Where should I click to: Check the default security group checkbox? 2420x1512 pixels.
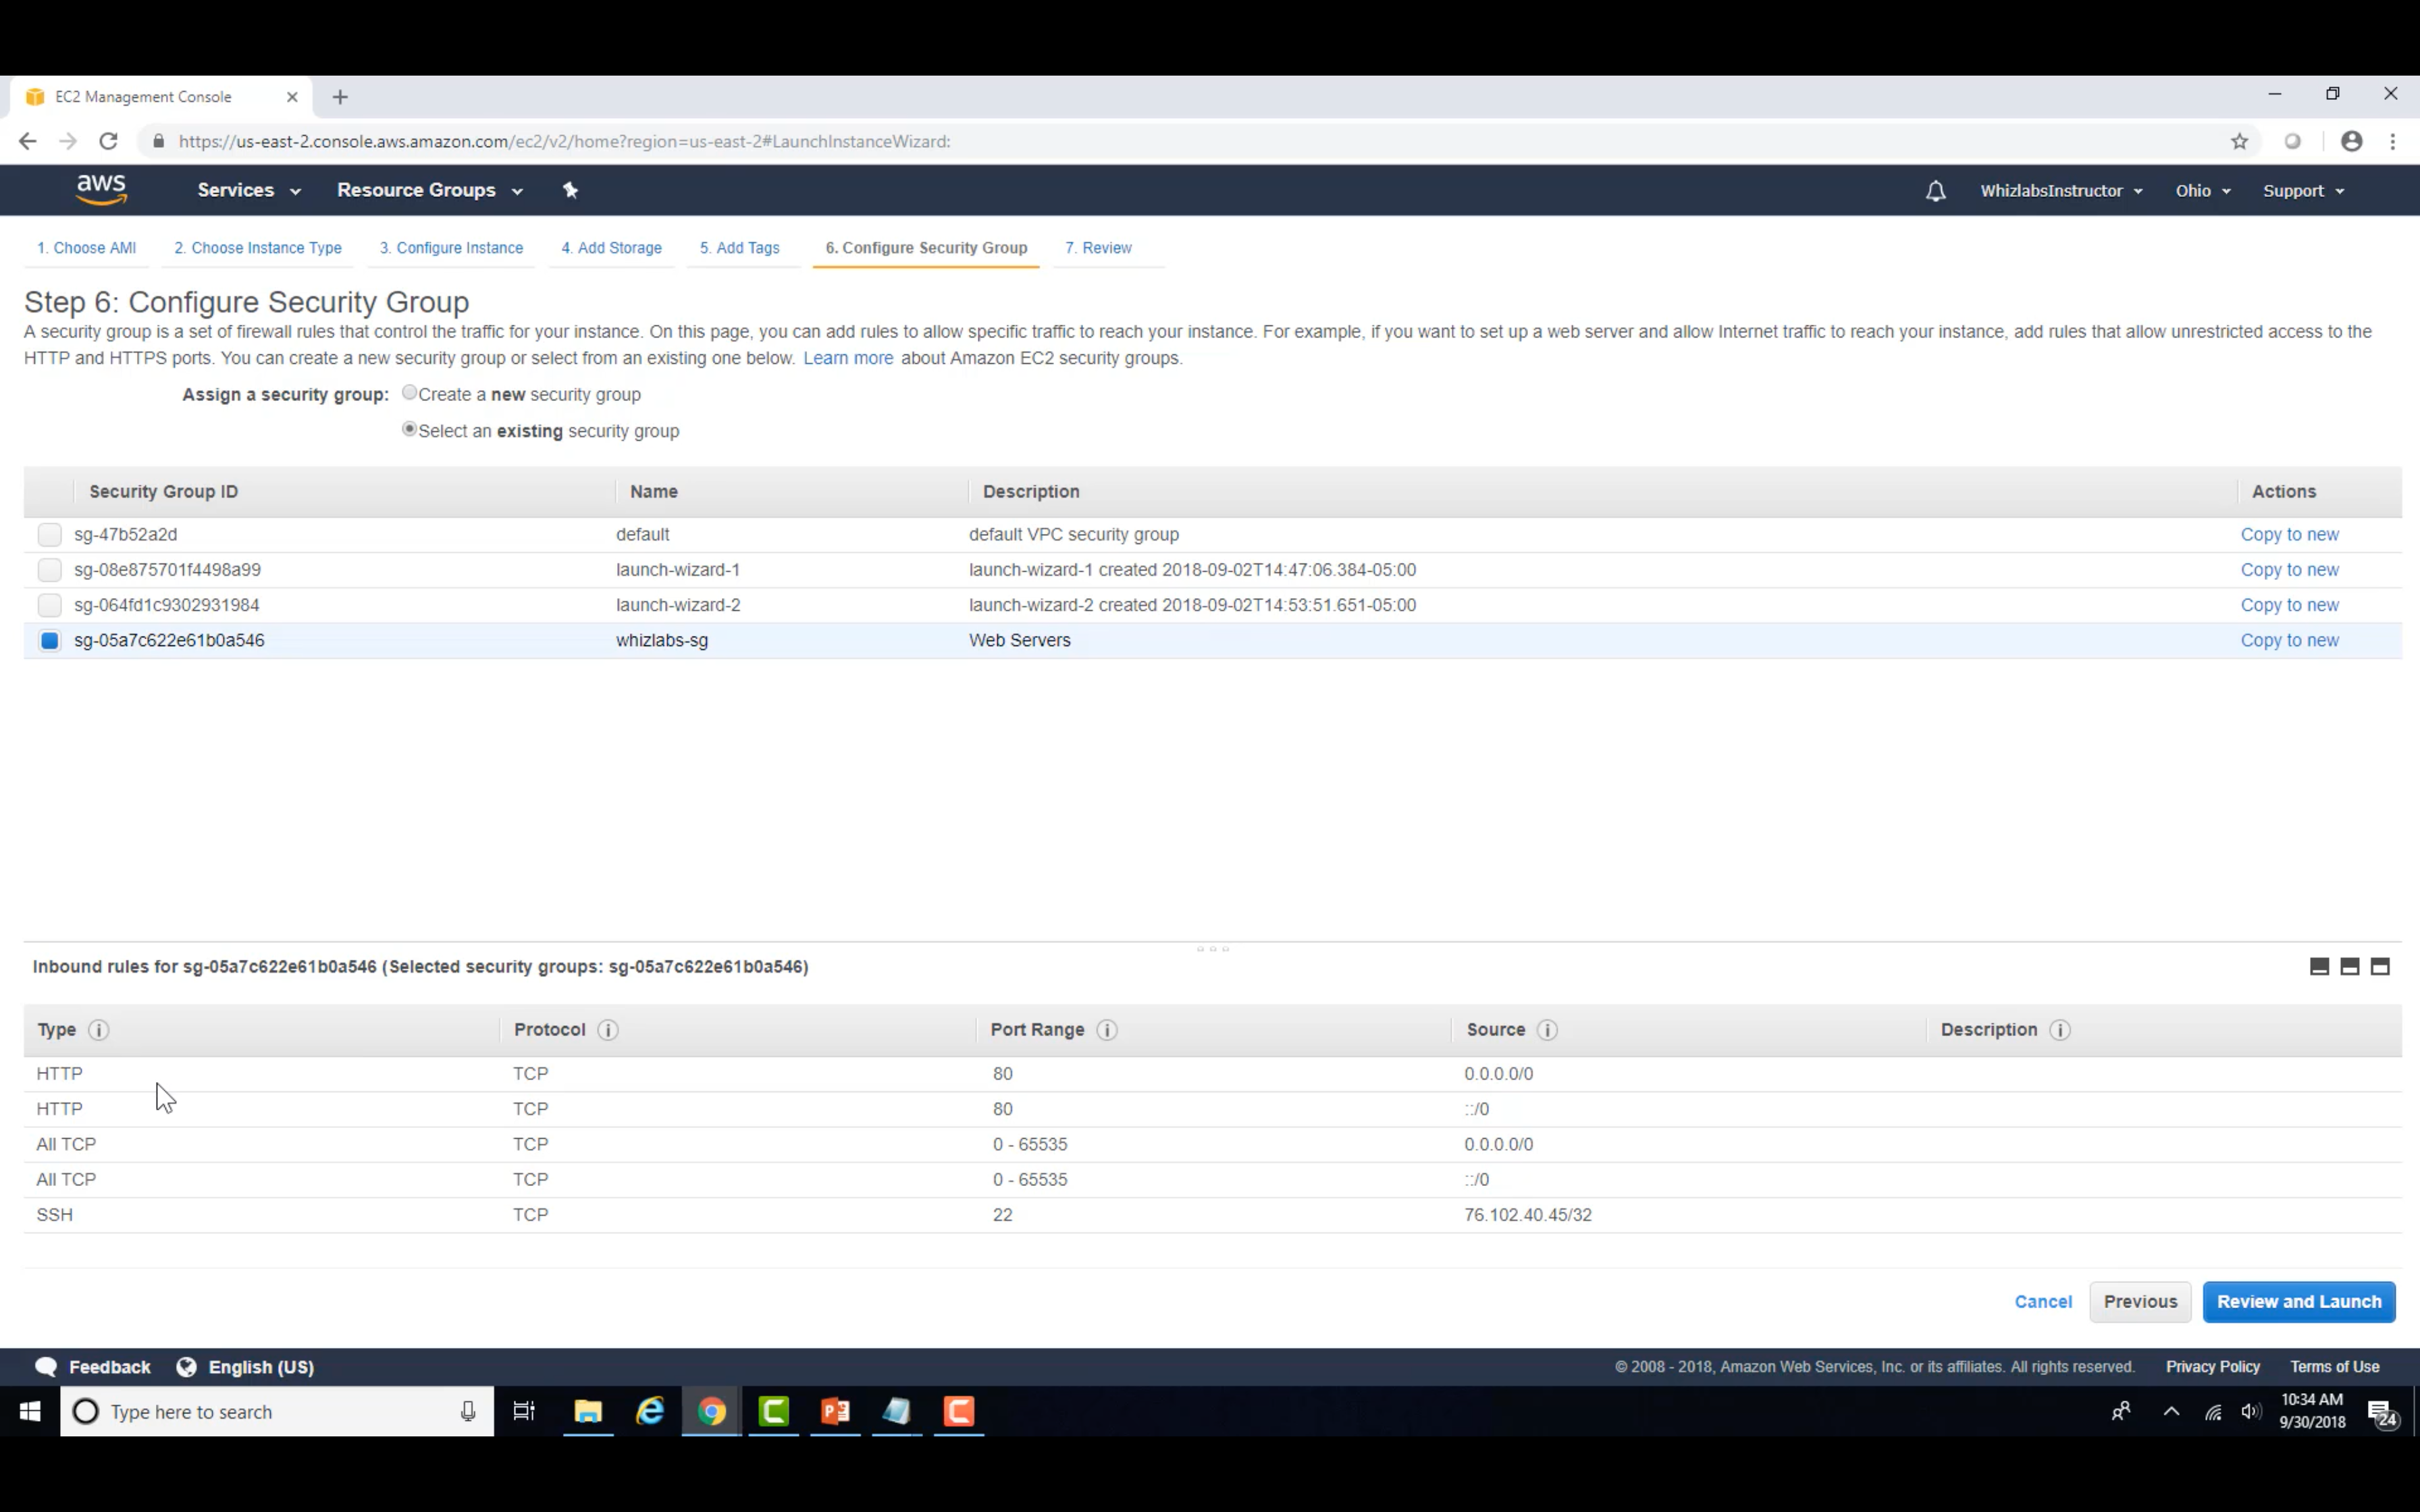coord(49,535)
